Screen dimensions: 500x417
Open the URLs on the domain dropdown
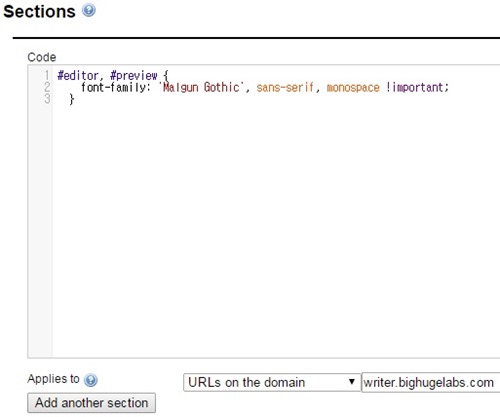(x=272, y=382)
